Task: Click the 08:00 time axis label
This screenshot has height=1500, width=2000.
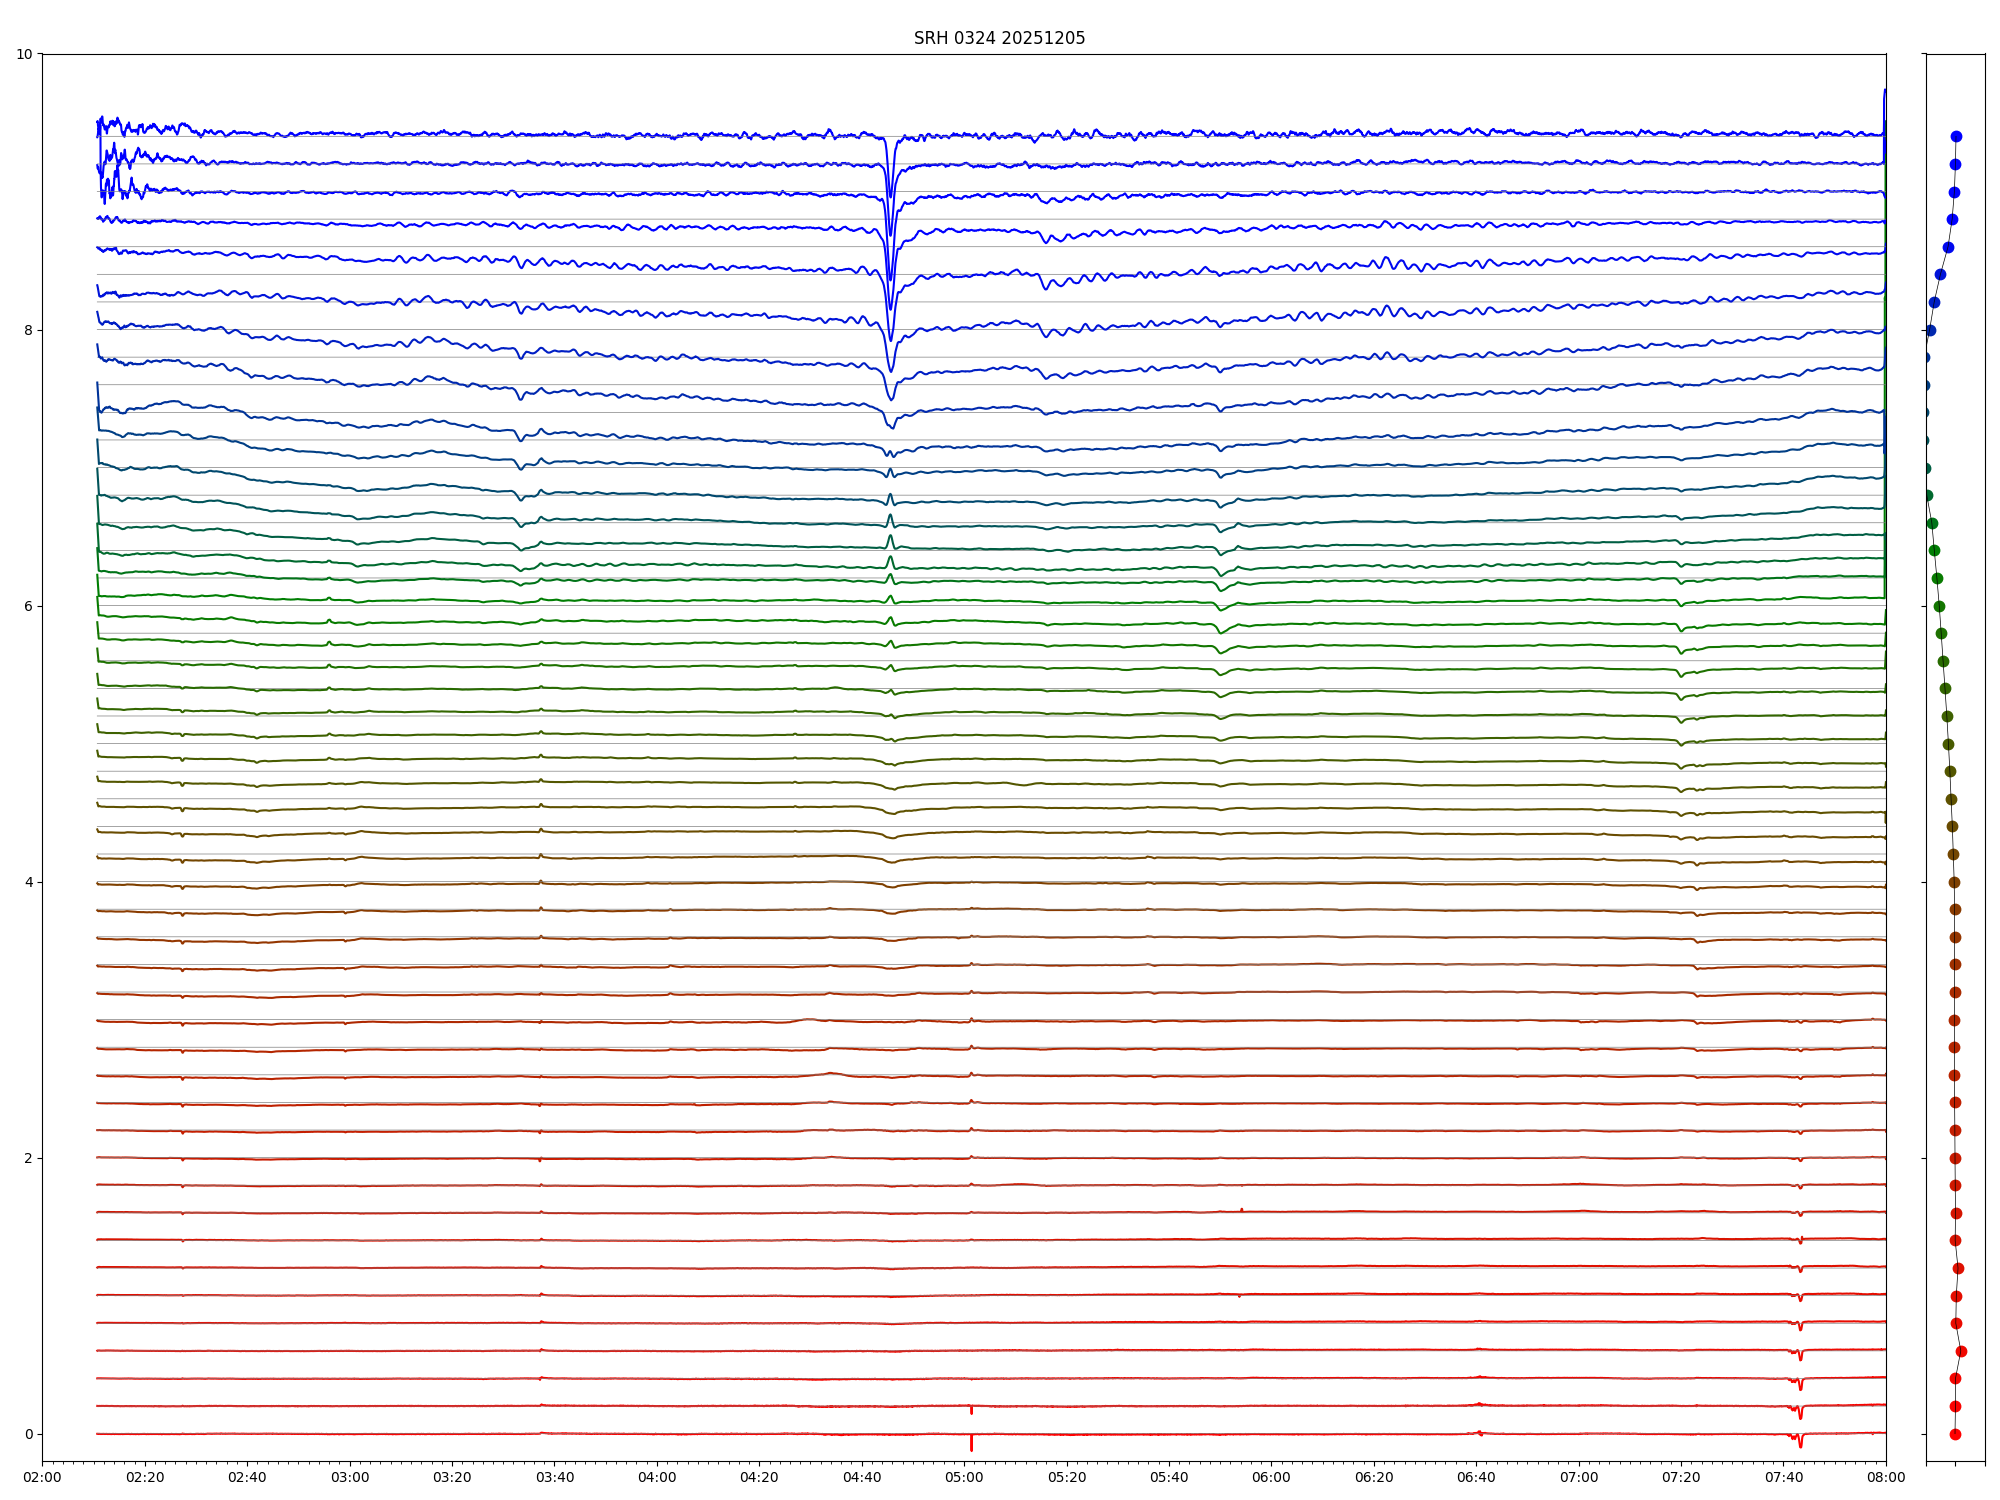Action: click(x=1885, y=1477)
